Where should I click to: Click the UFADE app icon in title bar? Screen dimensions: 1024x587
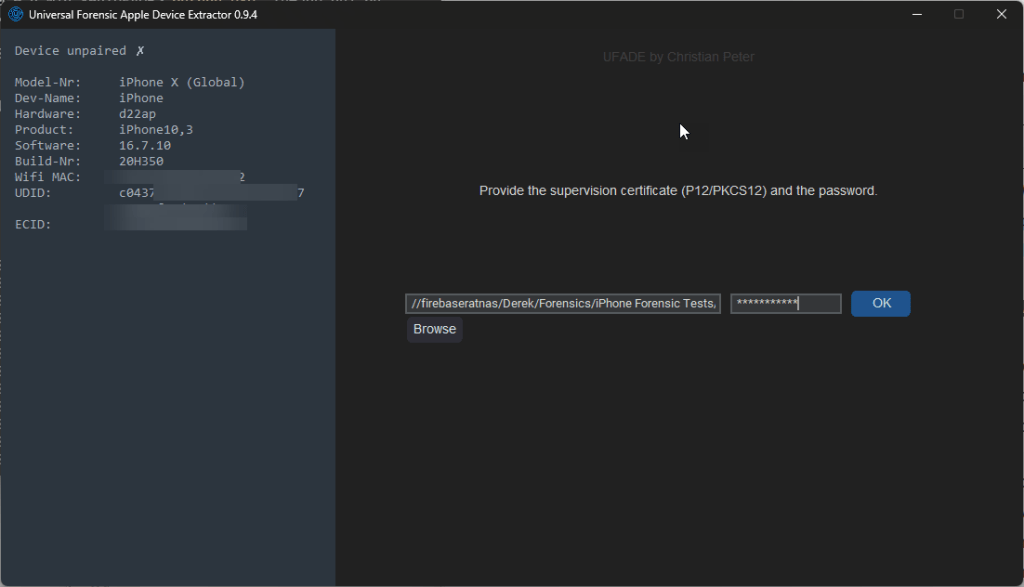[x=15, y=14]
